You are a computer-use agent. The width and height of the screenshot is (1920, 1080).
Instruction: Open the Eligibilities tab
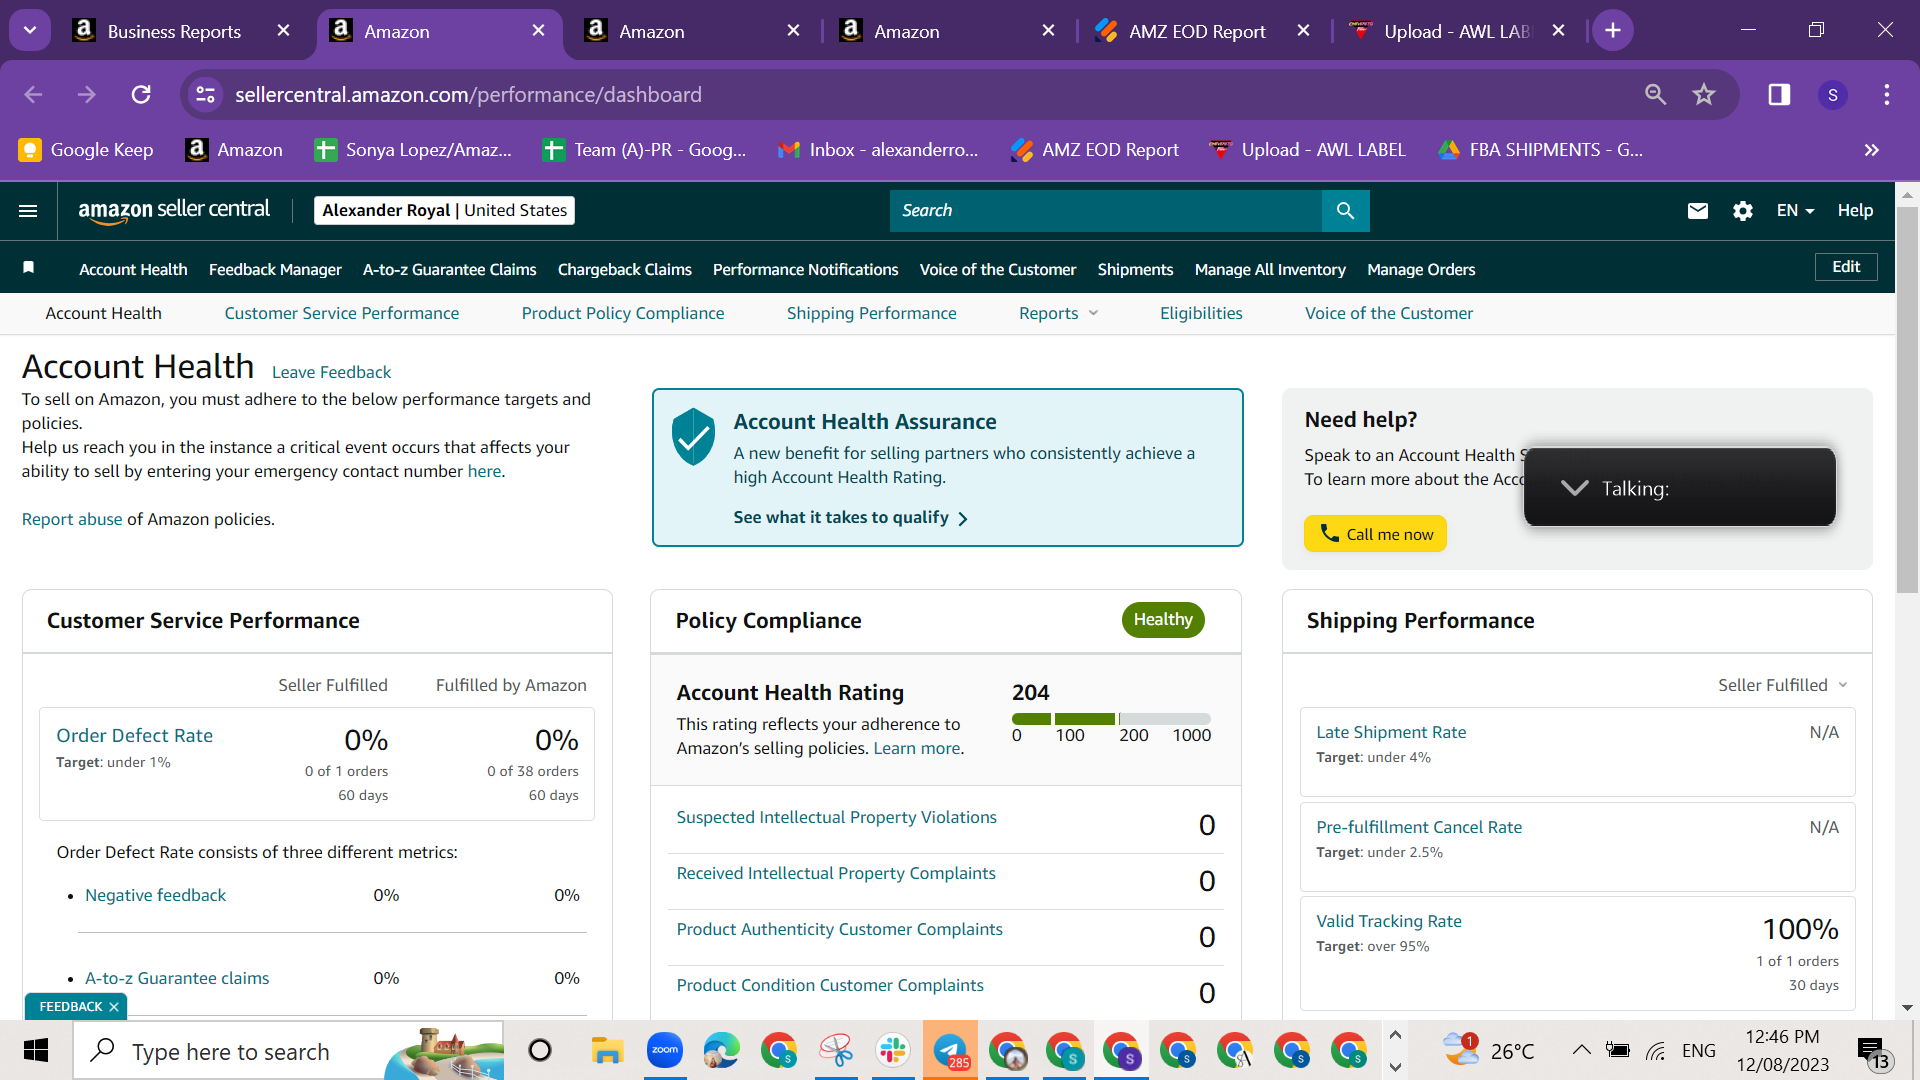pos(1200,313)
